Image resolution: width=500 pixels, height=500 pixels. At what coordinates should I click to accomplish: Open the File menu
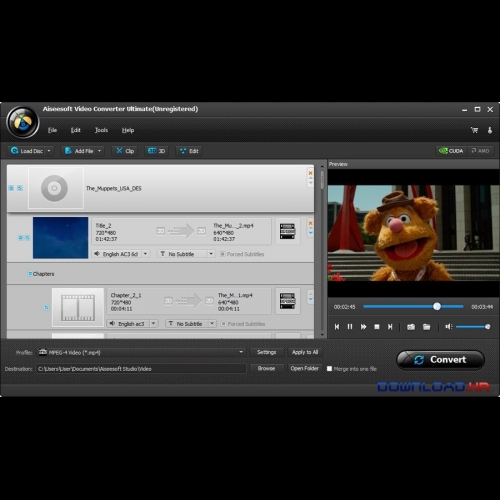tap(52, 130)
